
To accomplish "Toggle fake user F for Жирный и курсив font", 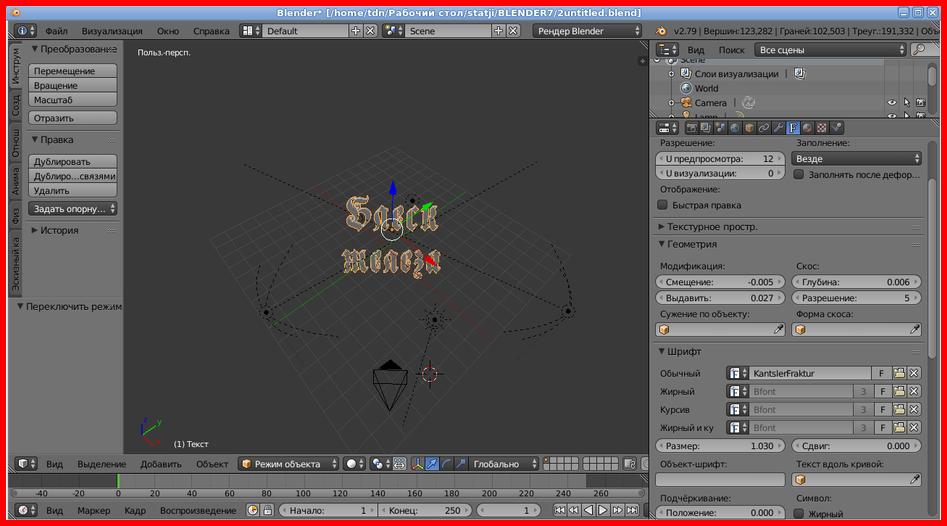I will pos(883,428).
